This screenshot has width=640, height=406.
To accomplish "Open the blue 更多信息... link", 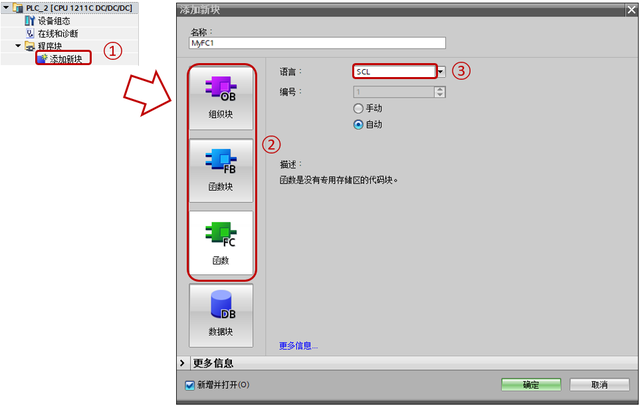I will pyautogui.click(x=298, y=346).
